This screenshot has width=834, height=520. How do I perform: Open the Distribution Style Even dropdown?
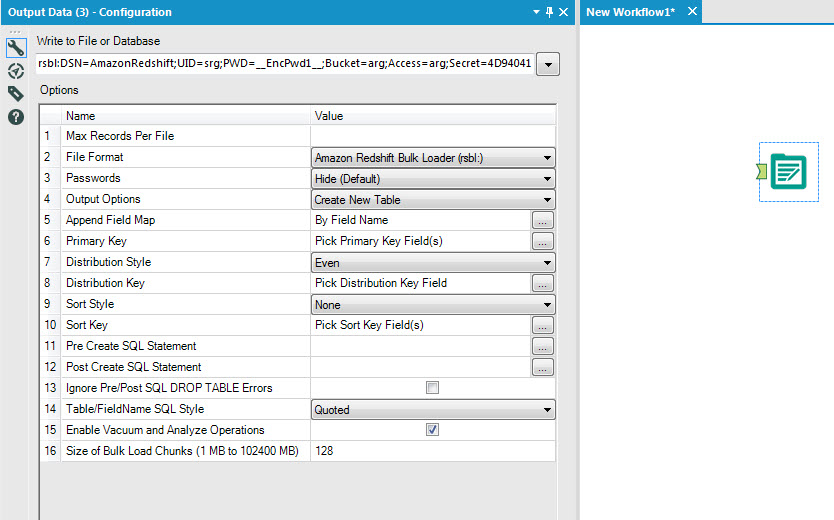433,263
